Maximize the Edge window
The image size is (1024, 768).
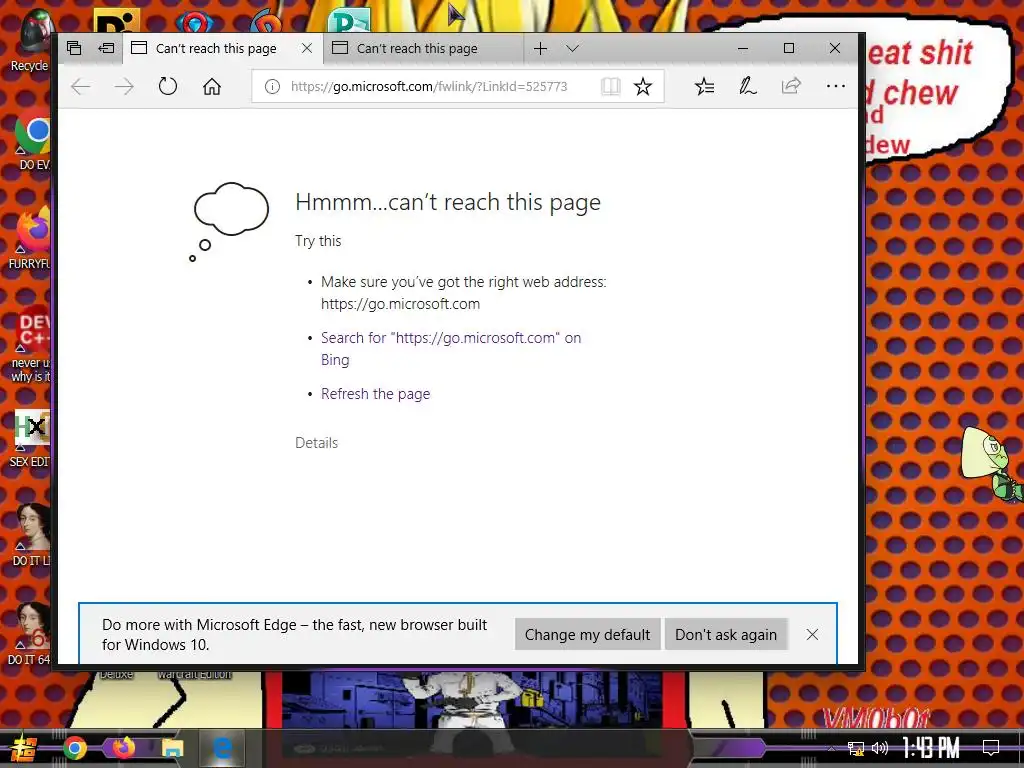coord(789,48)
